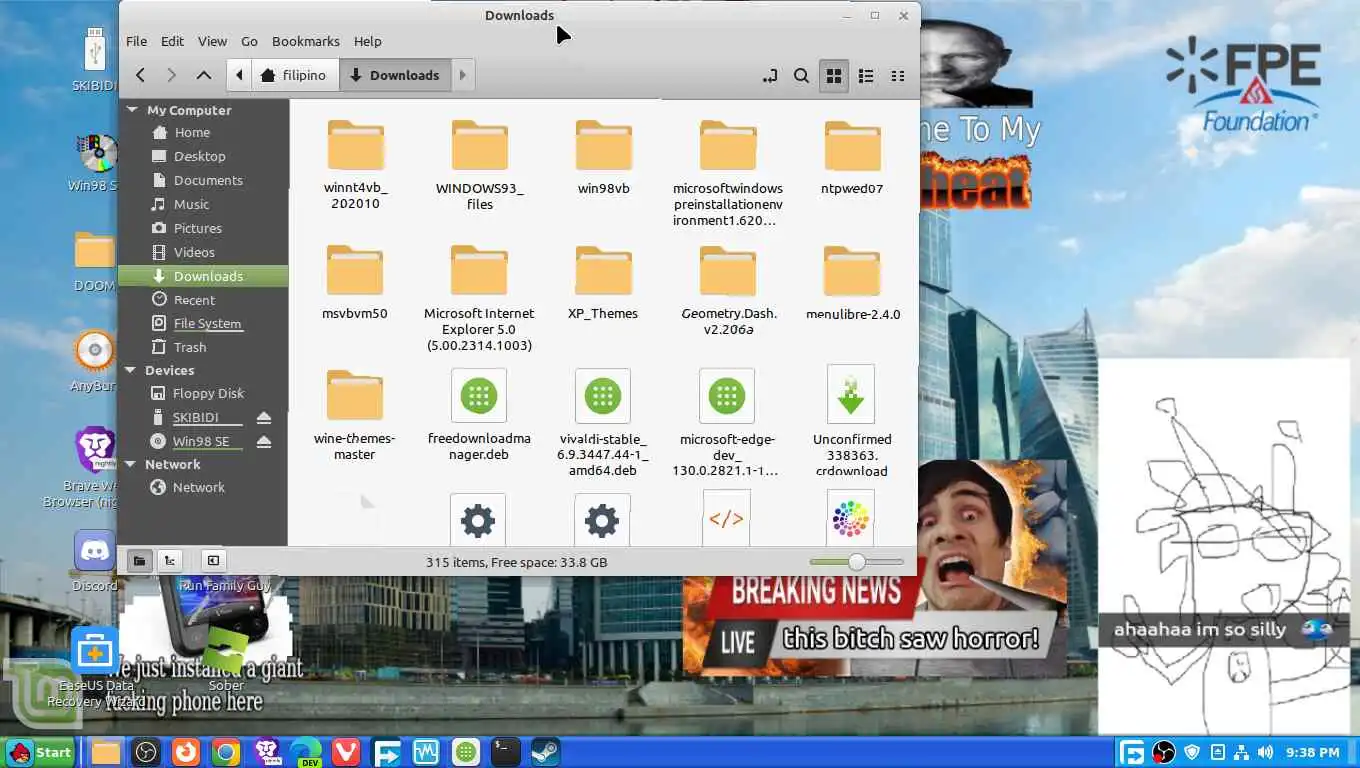Select freedownloadmanager.deb package
Viewport: 1360px width, 768px height.
[x=479, y=416]
